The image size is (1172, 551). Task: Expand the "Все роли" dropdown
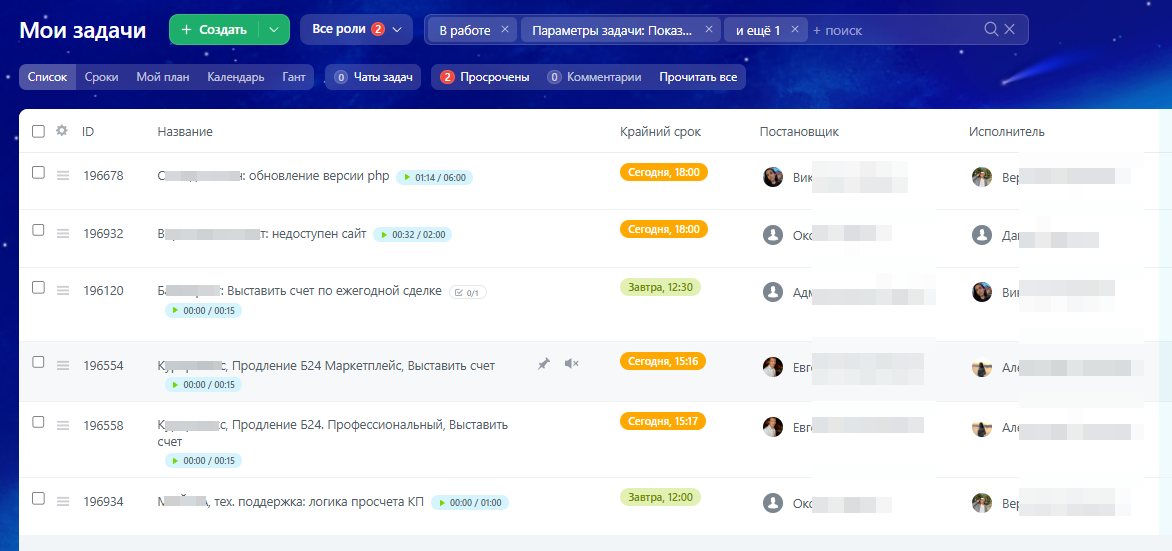coord(356,30)
